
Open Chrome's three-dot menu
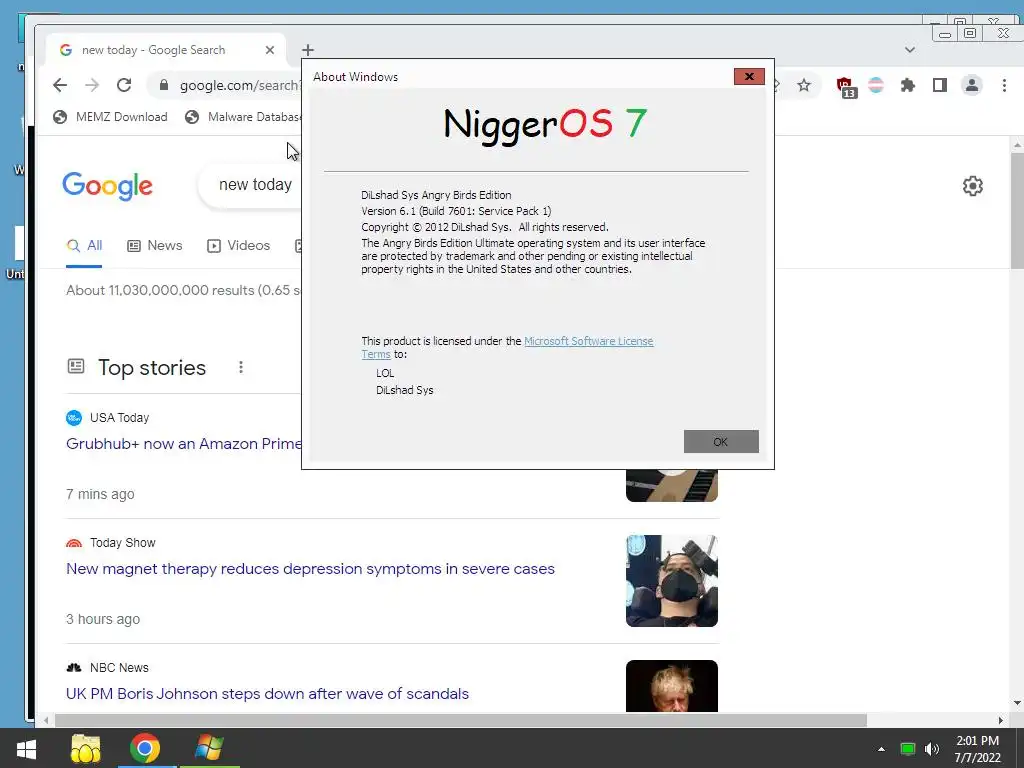click(1004, 85)
